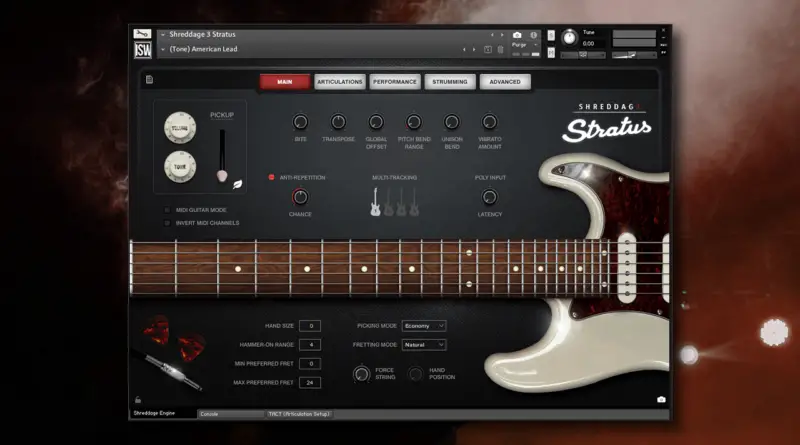Switch to the Advanced tab

tap(505, 82)
